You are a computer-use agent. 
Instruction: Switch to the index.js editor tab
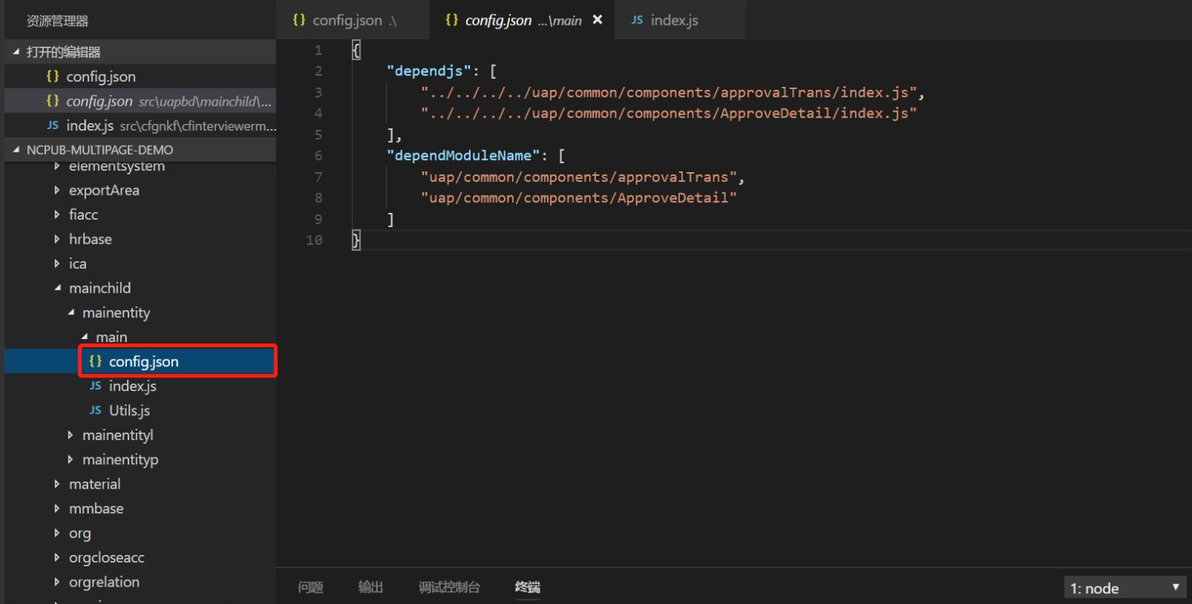[x=673, y=20]
